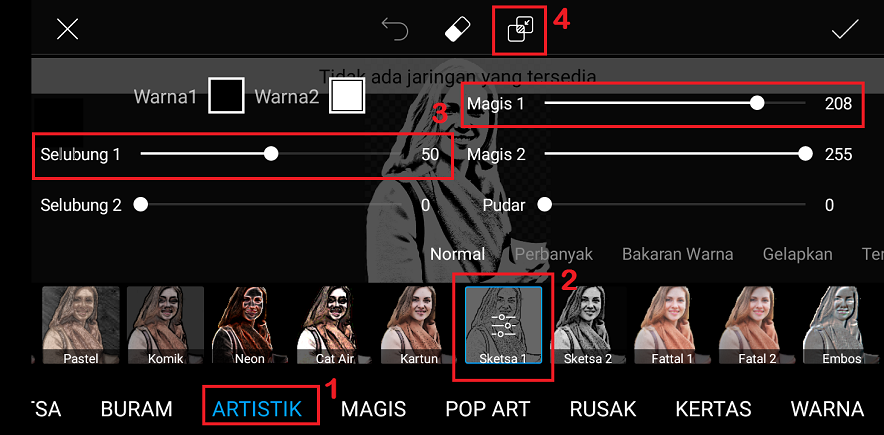Viewport: 884px width, 435px height.
Task: Click the Magis 1 slider track
Action: click(x=675, y=103)
